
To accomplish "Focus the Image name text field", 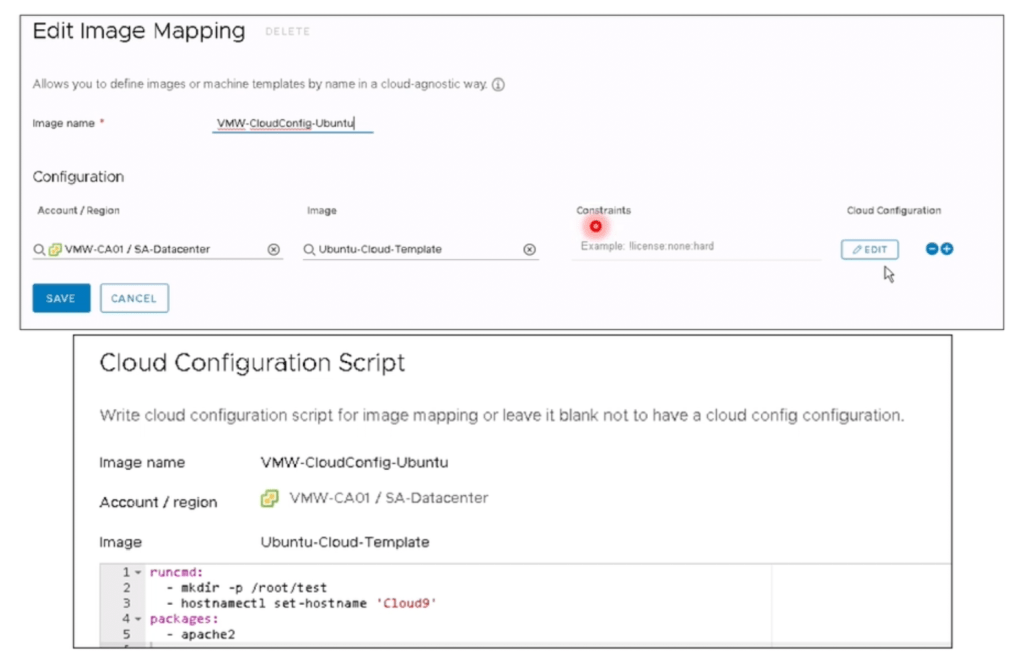I will [292, 124].
